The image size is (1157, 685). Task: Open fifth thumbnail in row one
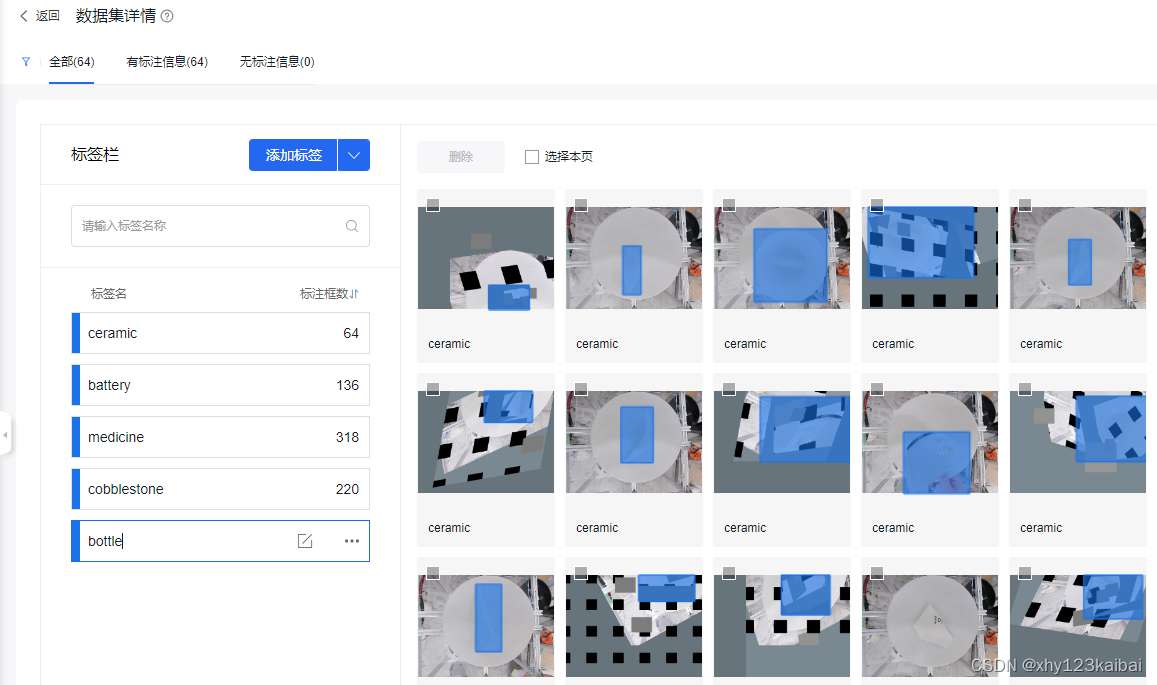(1078, 258)
